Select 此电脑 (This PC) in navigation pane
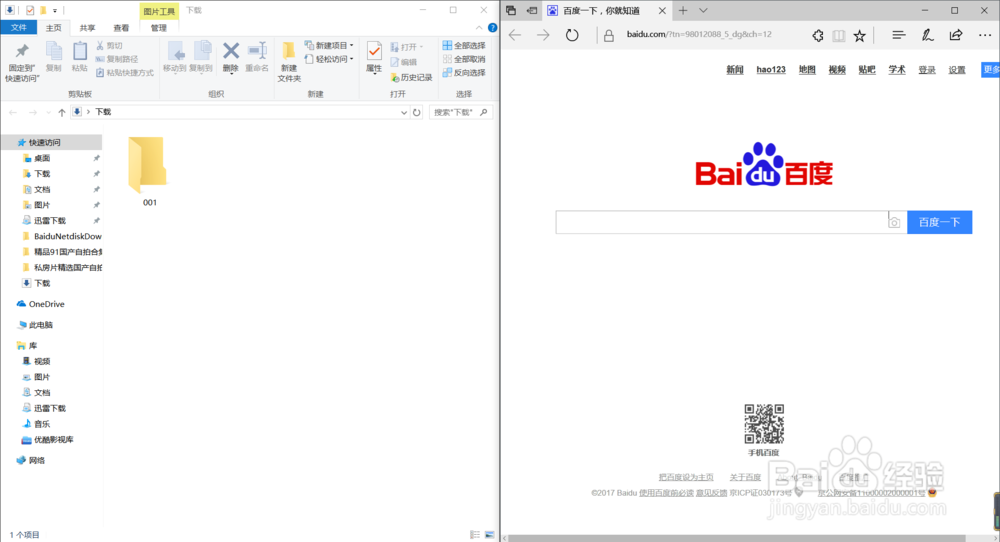Image resolution: width=1000 pixels, height=542 pixels. coord(35,325)
